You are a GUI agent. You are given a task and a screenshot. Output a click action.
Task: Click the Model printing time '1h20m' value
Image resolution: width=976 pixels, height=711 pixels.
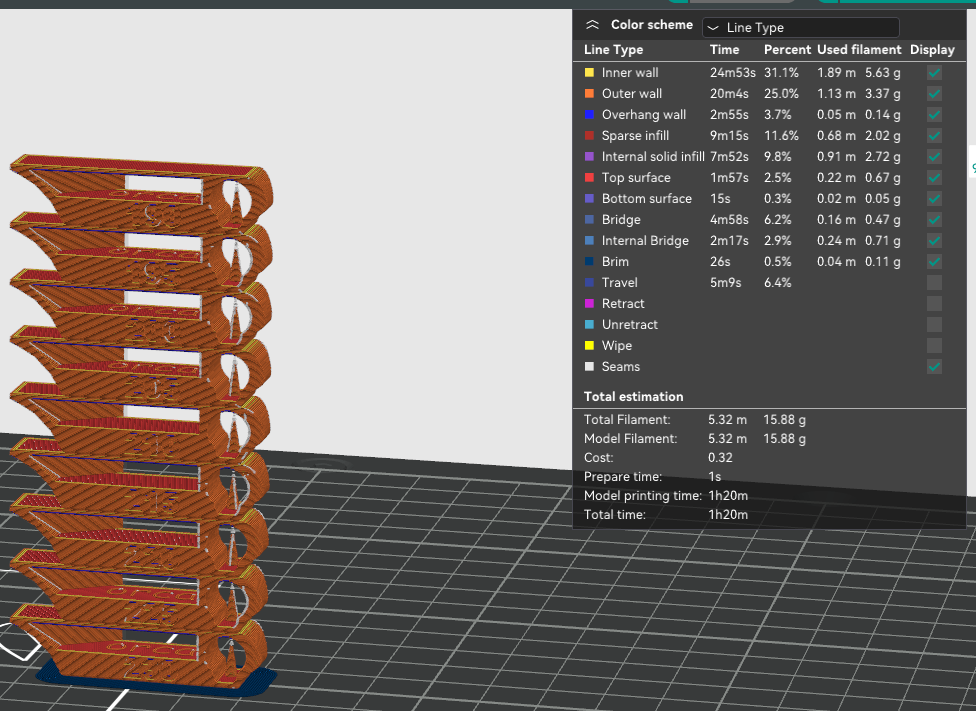click(x=728, y=496)
